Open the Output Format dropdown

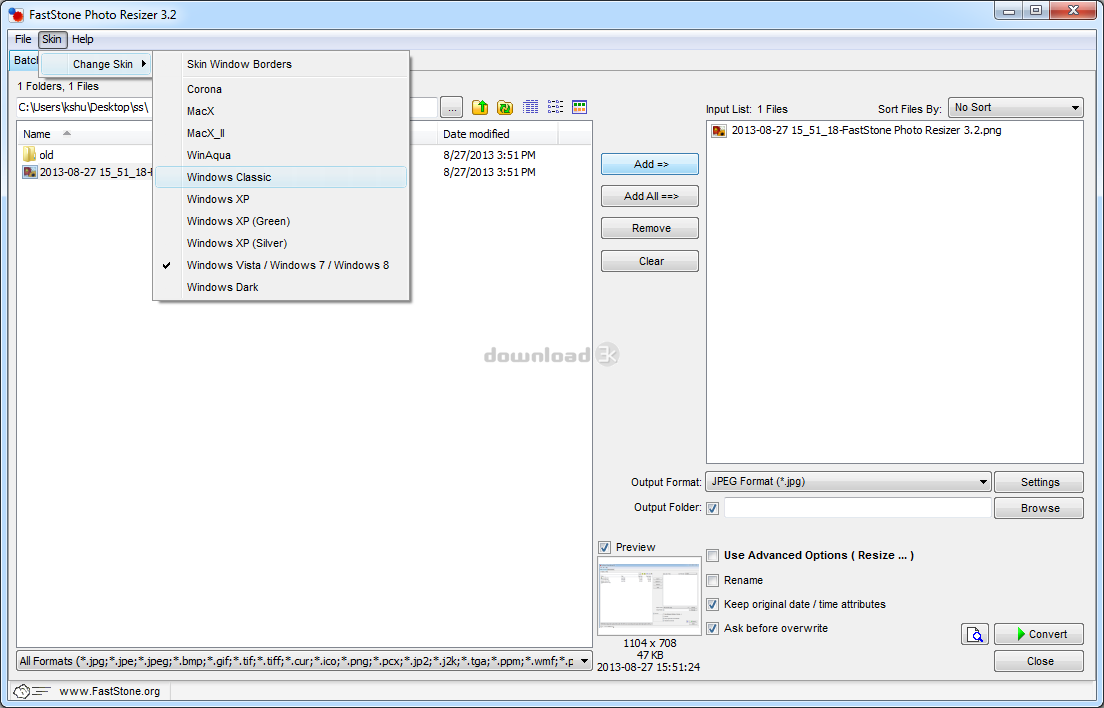(848, 481)
